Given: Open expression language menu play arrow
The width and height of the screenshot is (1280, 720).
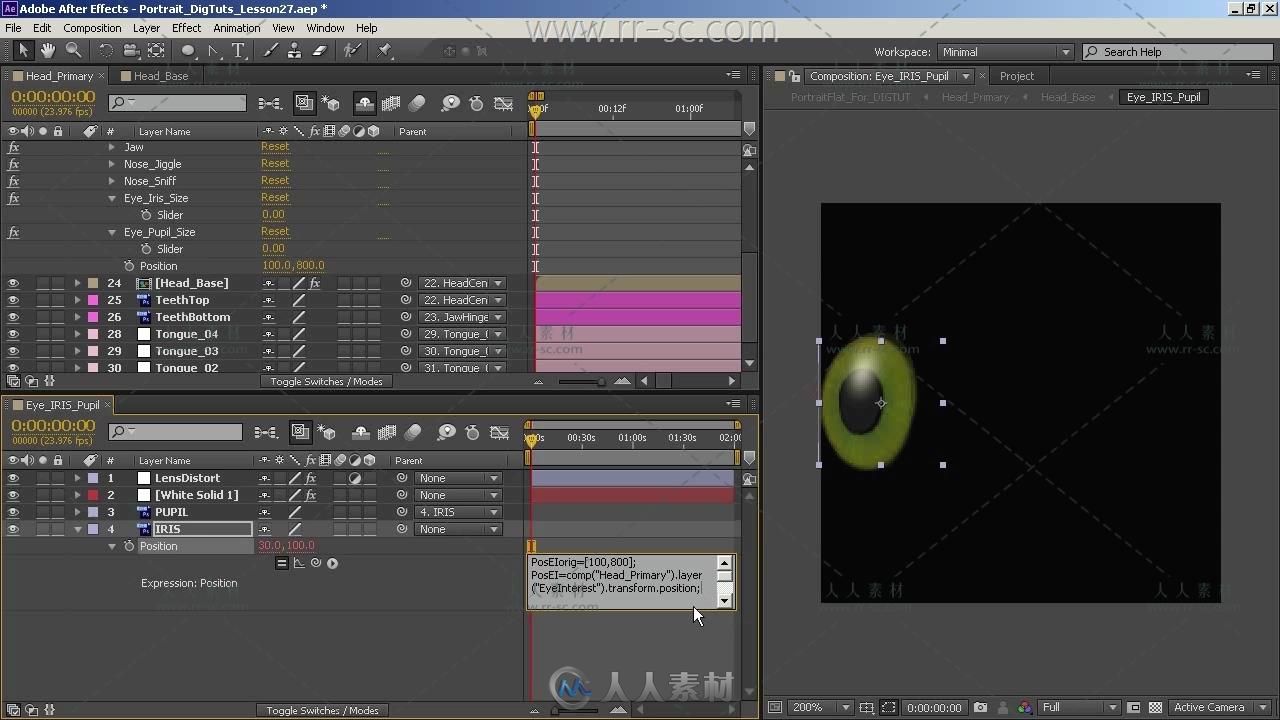Looking at the screenshot, I should point(332,563).
